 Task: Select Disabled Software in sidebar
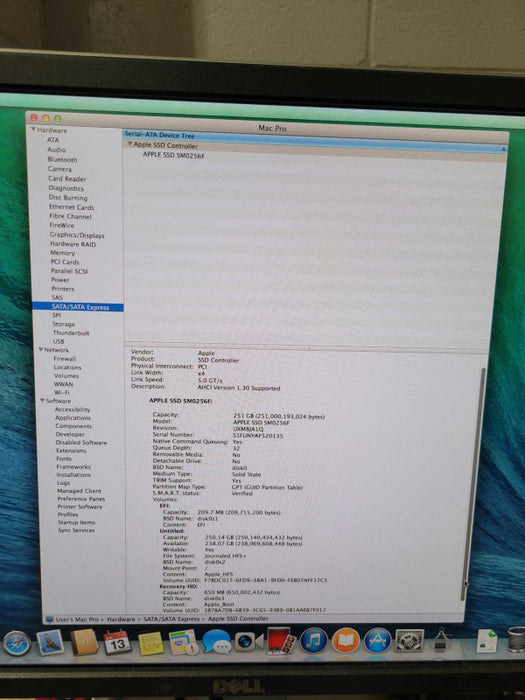(81, 442)
